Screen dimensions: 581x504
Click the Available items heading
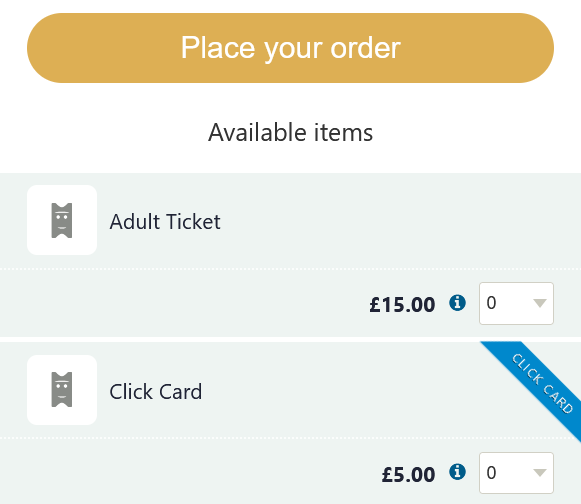[290, 132]
